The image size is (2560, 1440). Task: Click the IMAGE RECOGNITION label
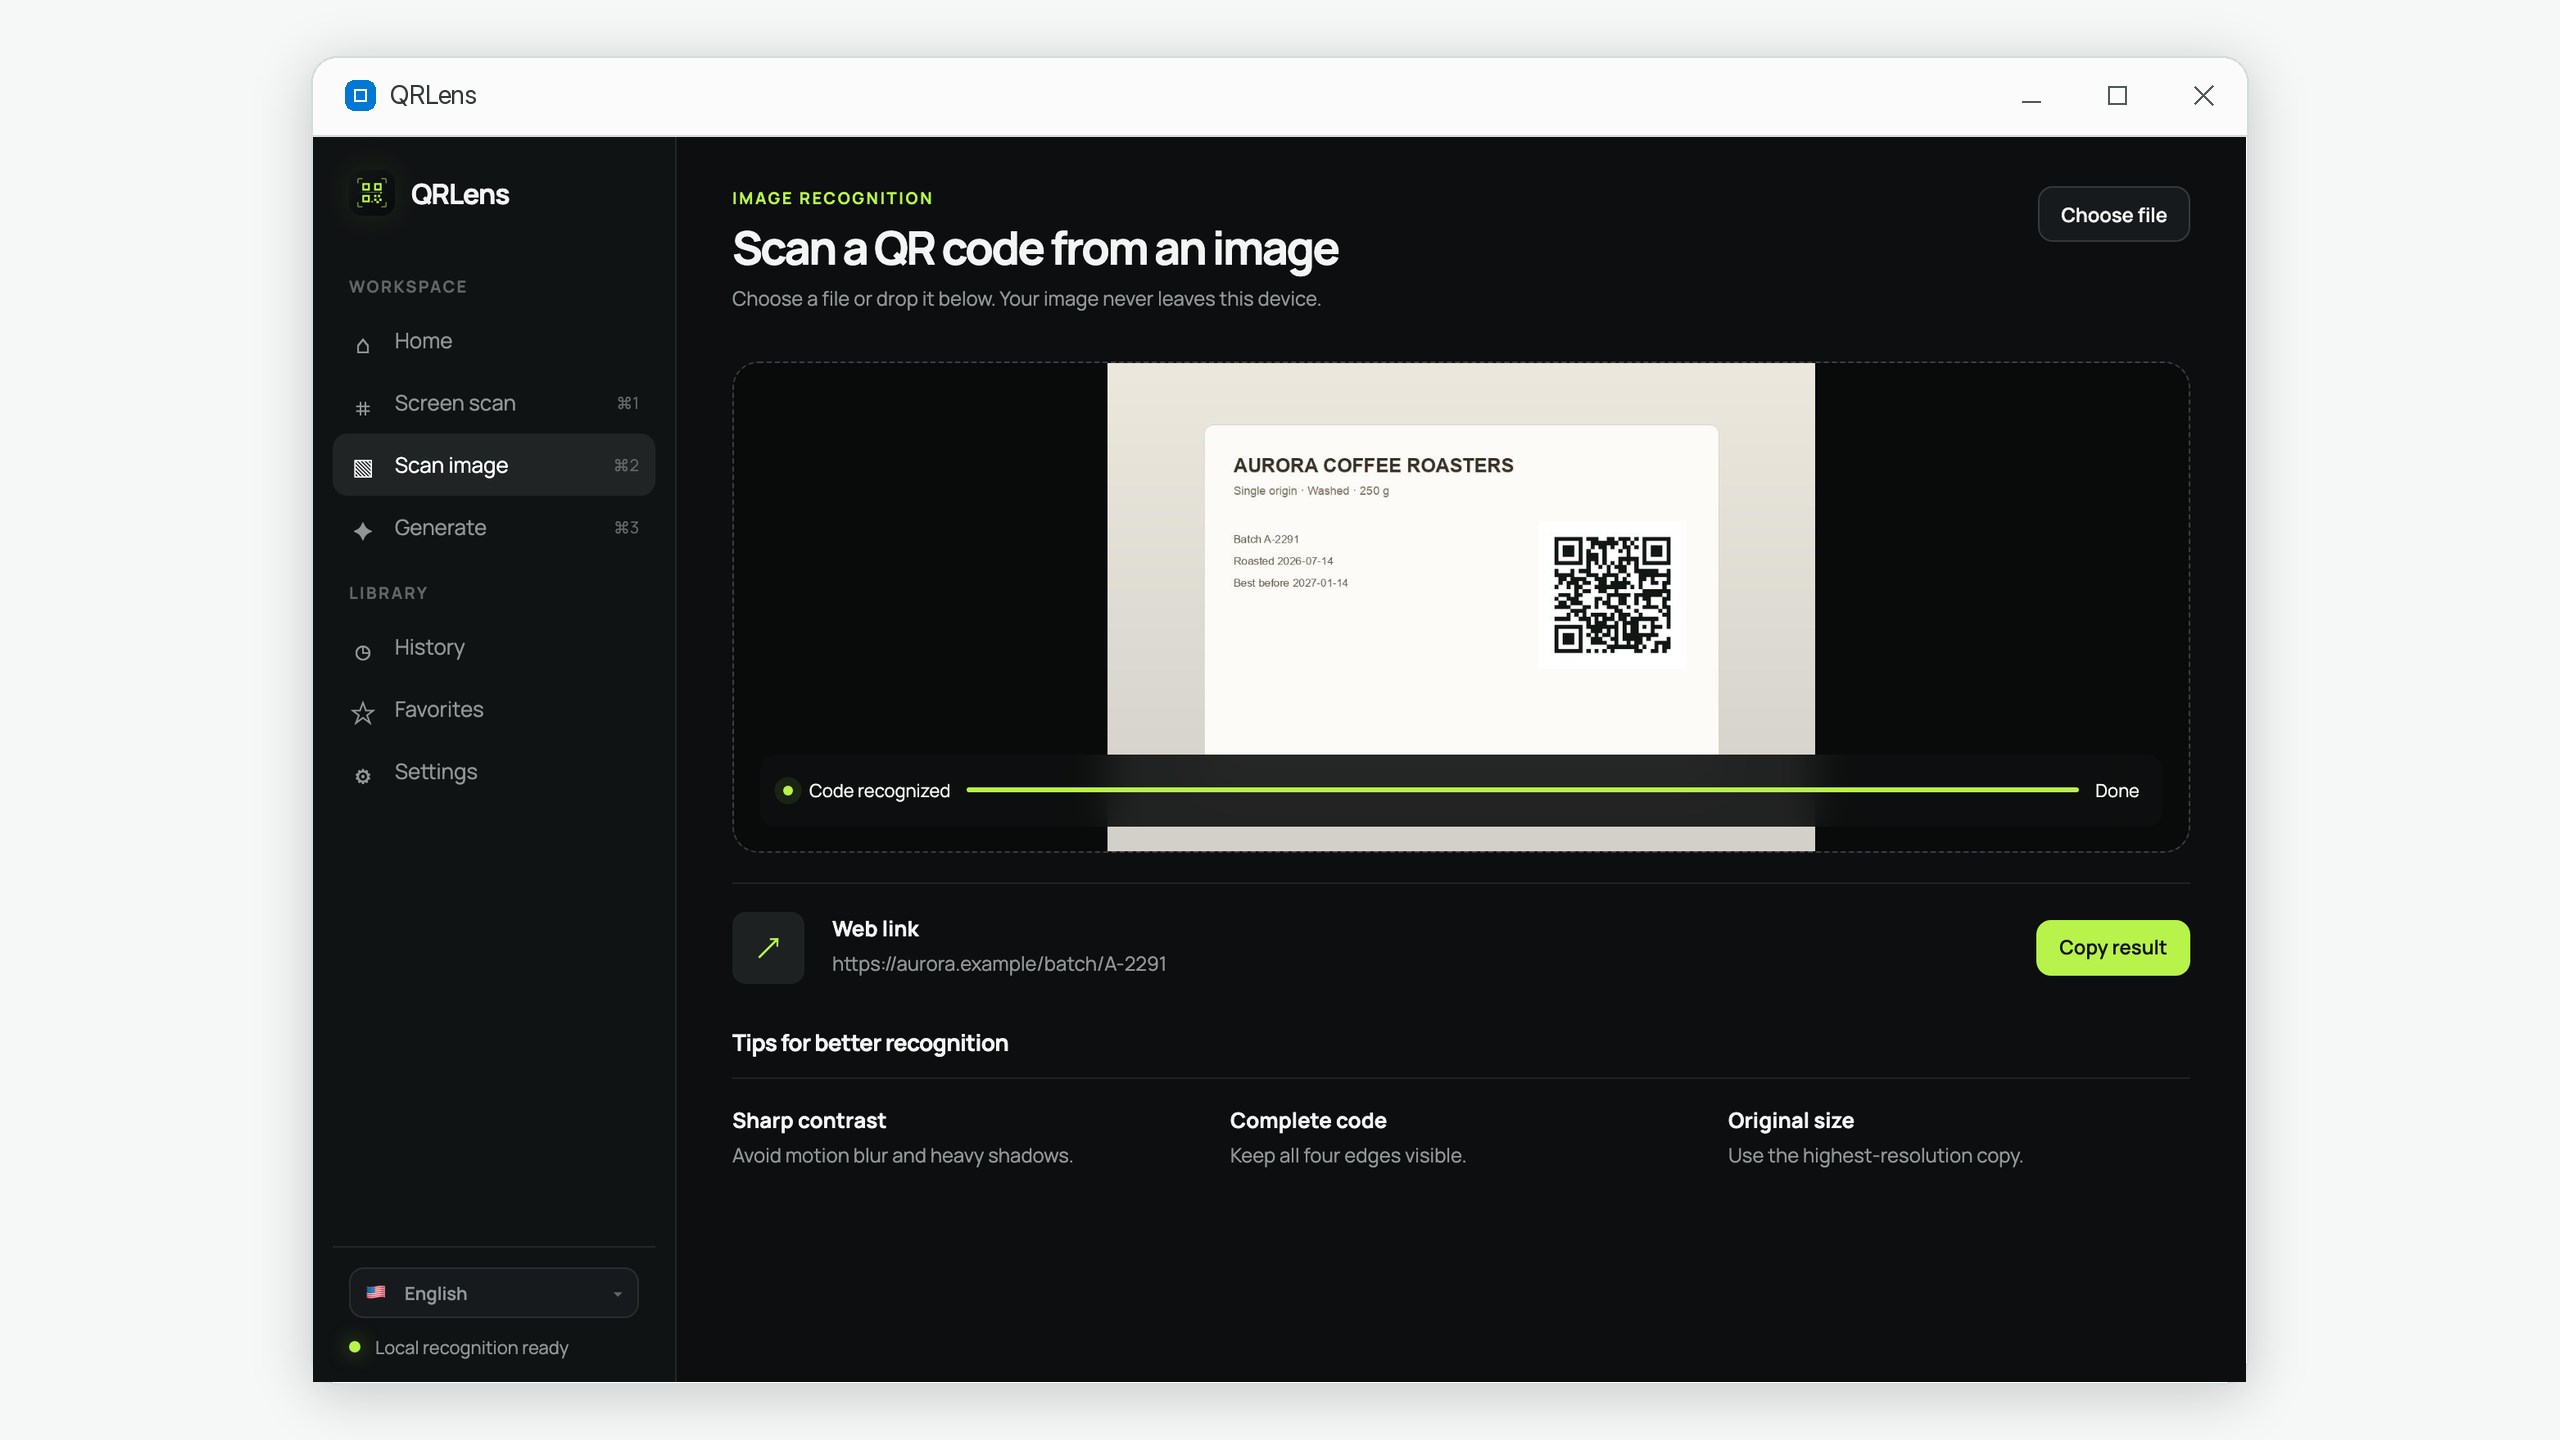(x=832, y=198)
